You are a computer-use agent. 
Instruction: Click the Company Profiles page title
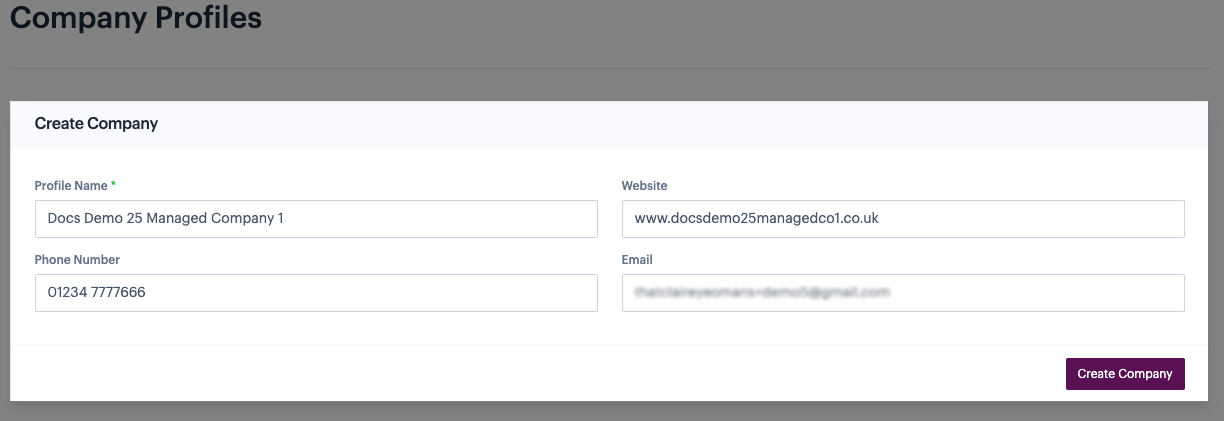click(x=136, y=18)
